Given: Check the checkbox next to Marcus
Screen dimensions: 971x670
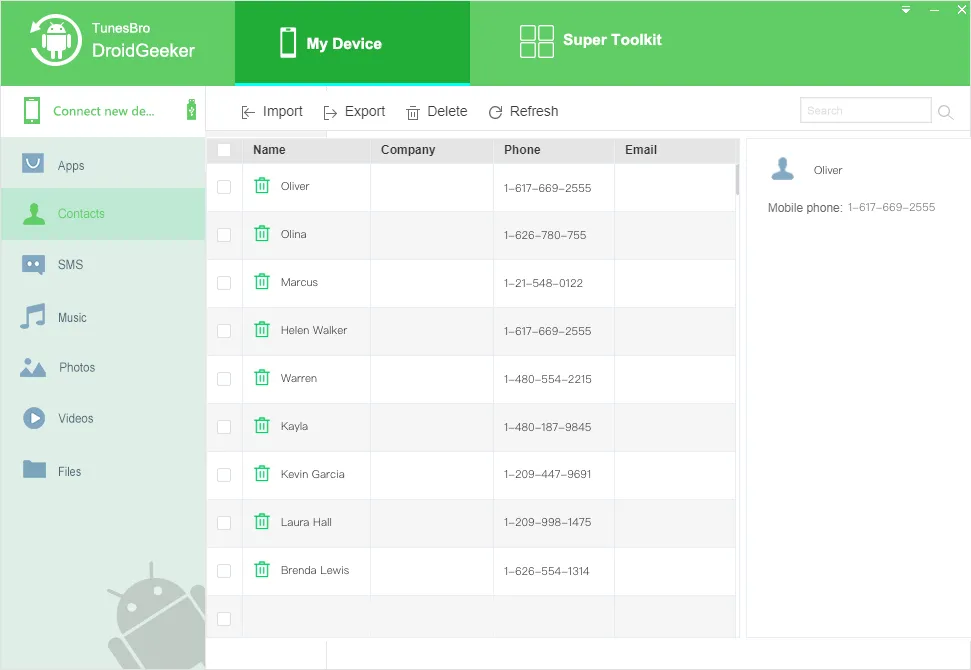Looking at the screenshot, I should pos(224,283).
